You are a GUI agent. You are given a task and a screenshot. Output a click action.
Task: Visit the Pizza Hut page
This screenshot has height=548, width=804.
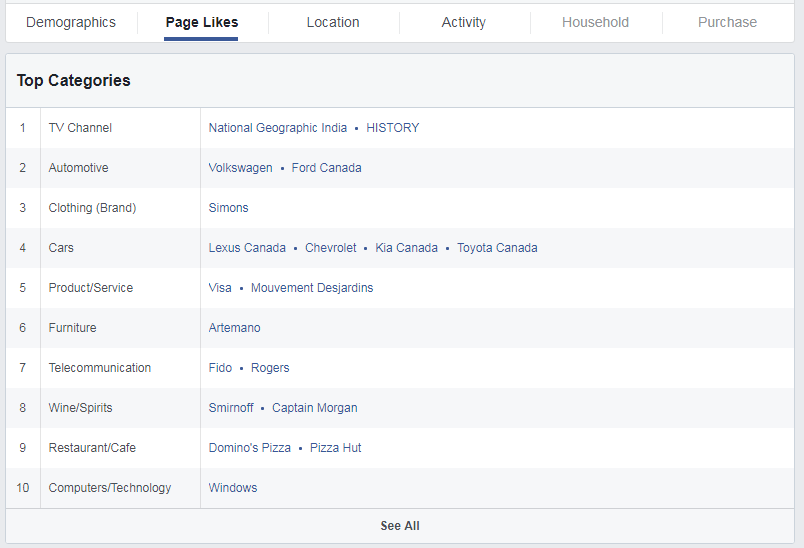coord(335,448)
